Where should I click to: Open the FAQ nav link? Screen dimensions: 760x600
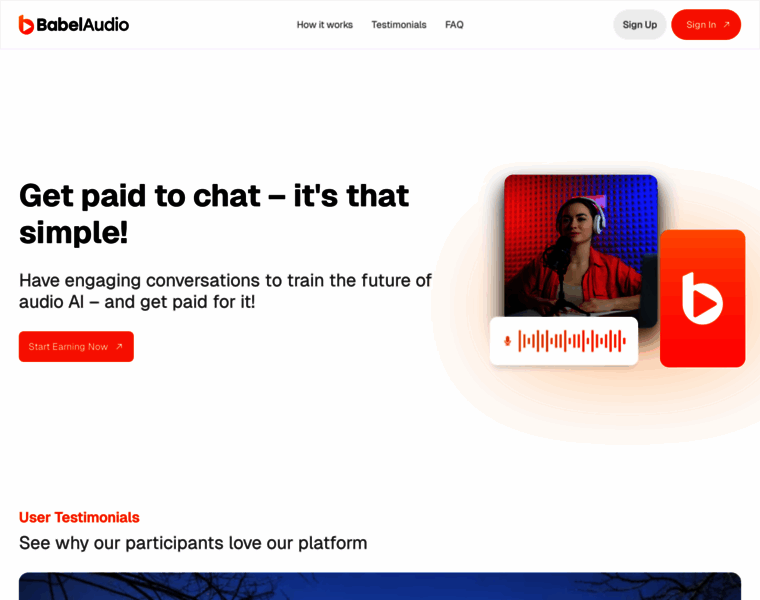tap(454, 25)
